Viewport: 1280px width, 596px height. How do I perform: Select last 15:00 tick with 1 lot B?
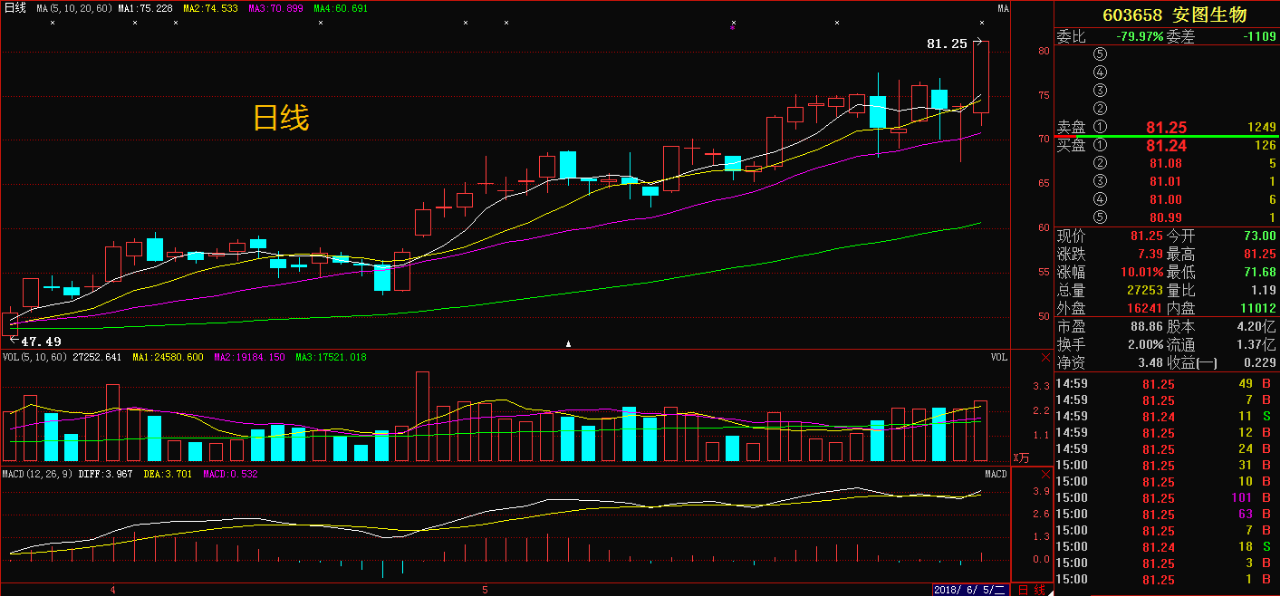pyautogui.click(x=1167, y=579)
